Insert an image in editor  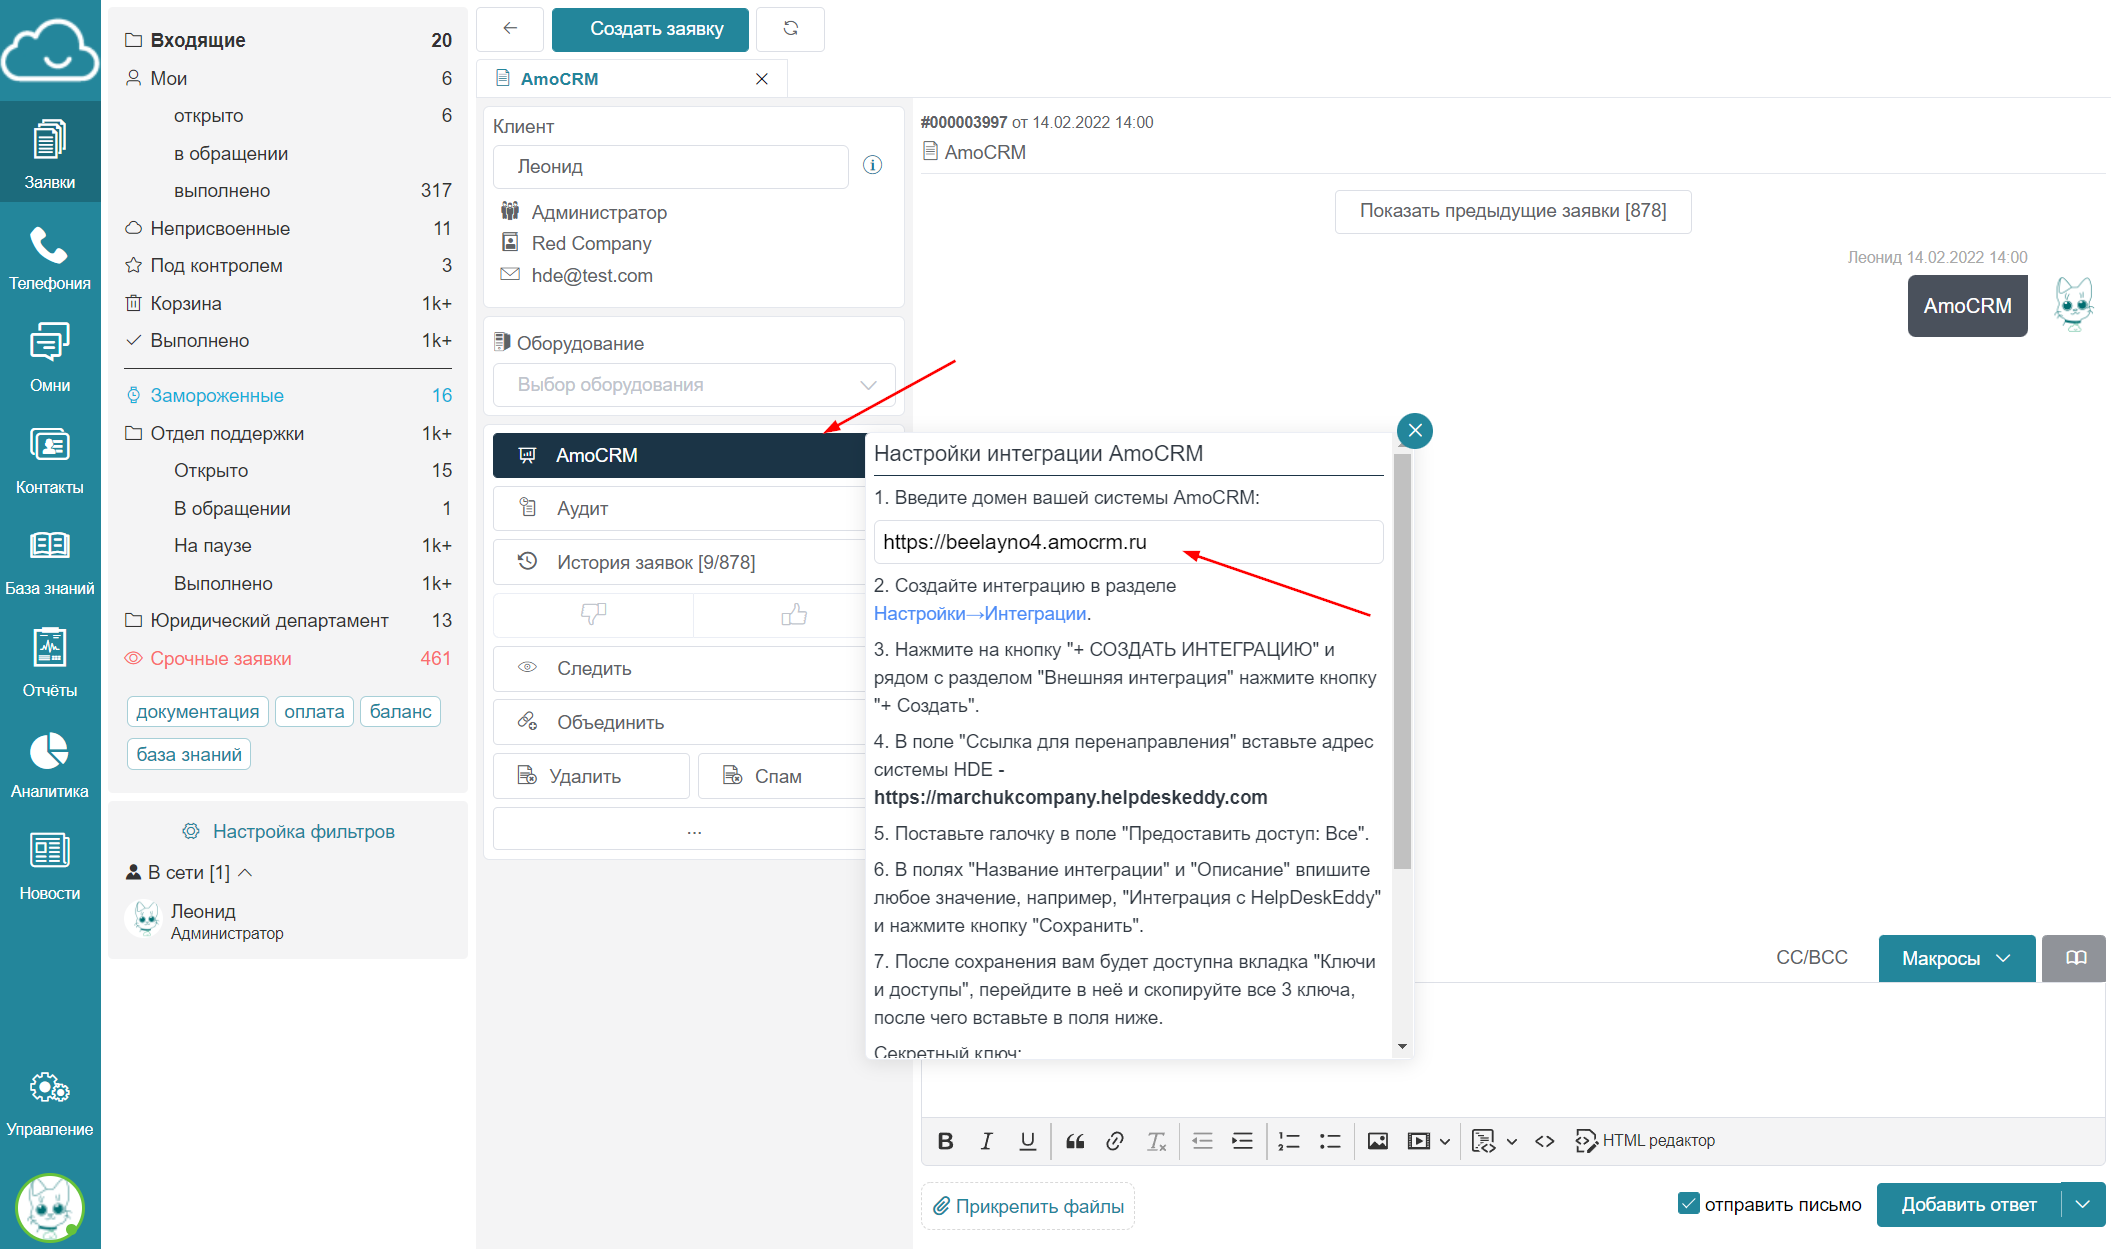point(1377,1141)
